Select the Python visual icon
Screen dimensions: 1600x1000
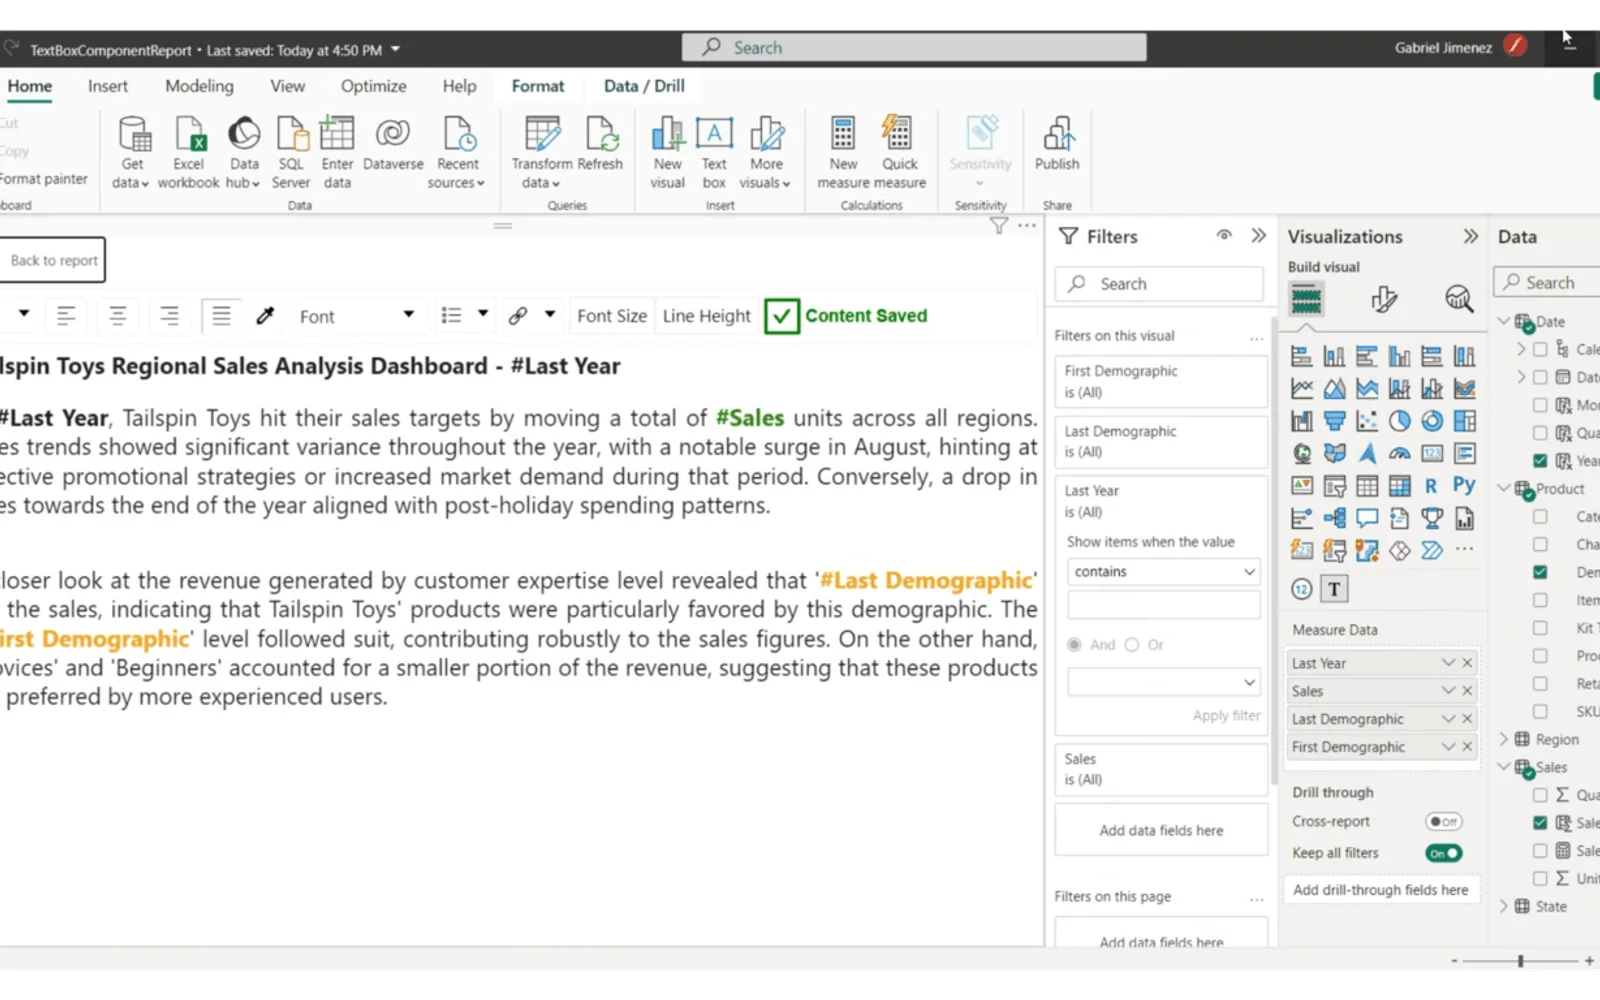(1464, 486)
